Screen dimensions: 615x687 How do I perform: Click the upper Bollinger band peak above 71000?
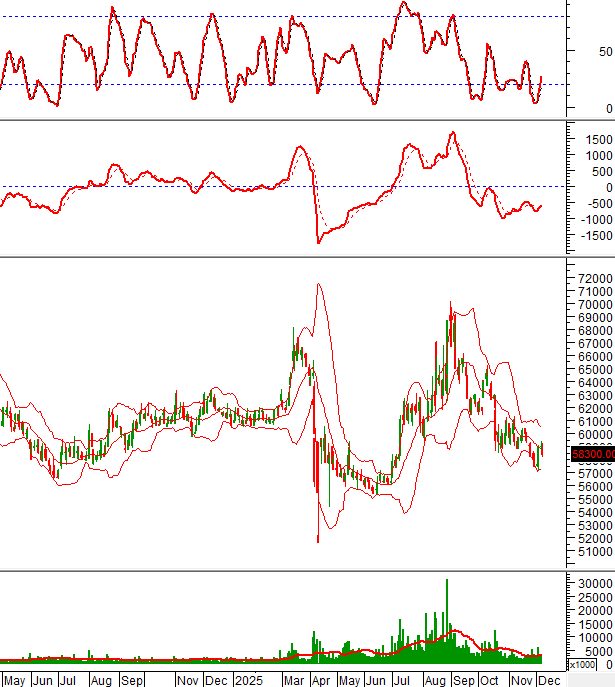tap(319, 284)
